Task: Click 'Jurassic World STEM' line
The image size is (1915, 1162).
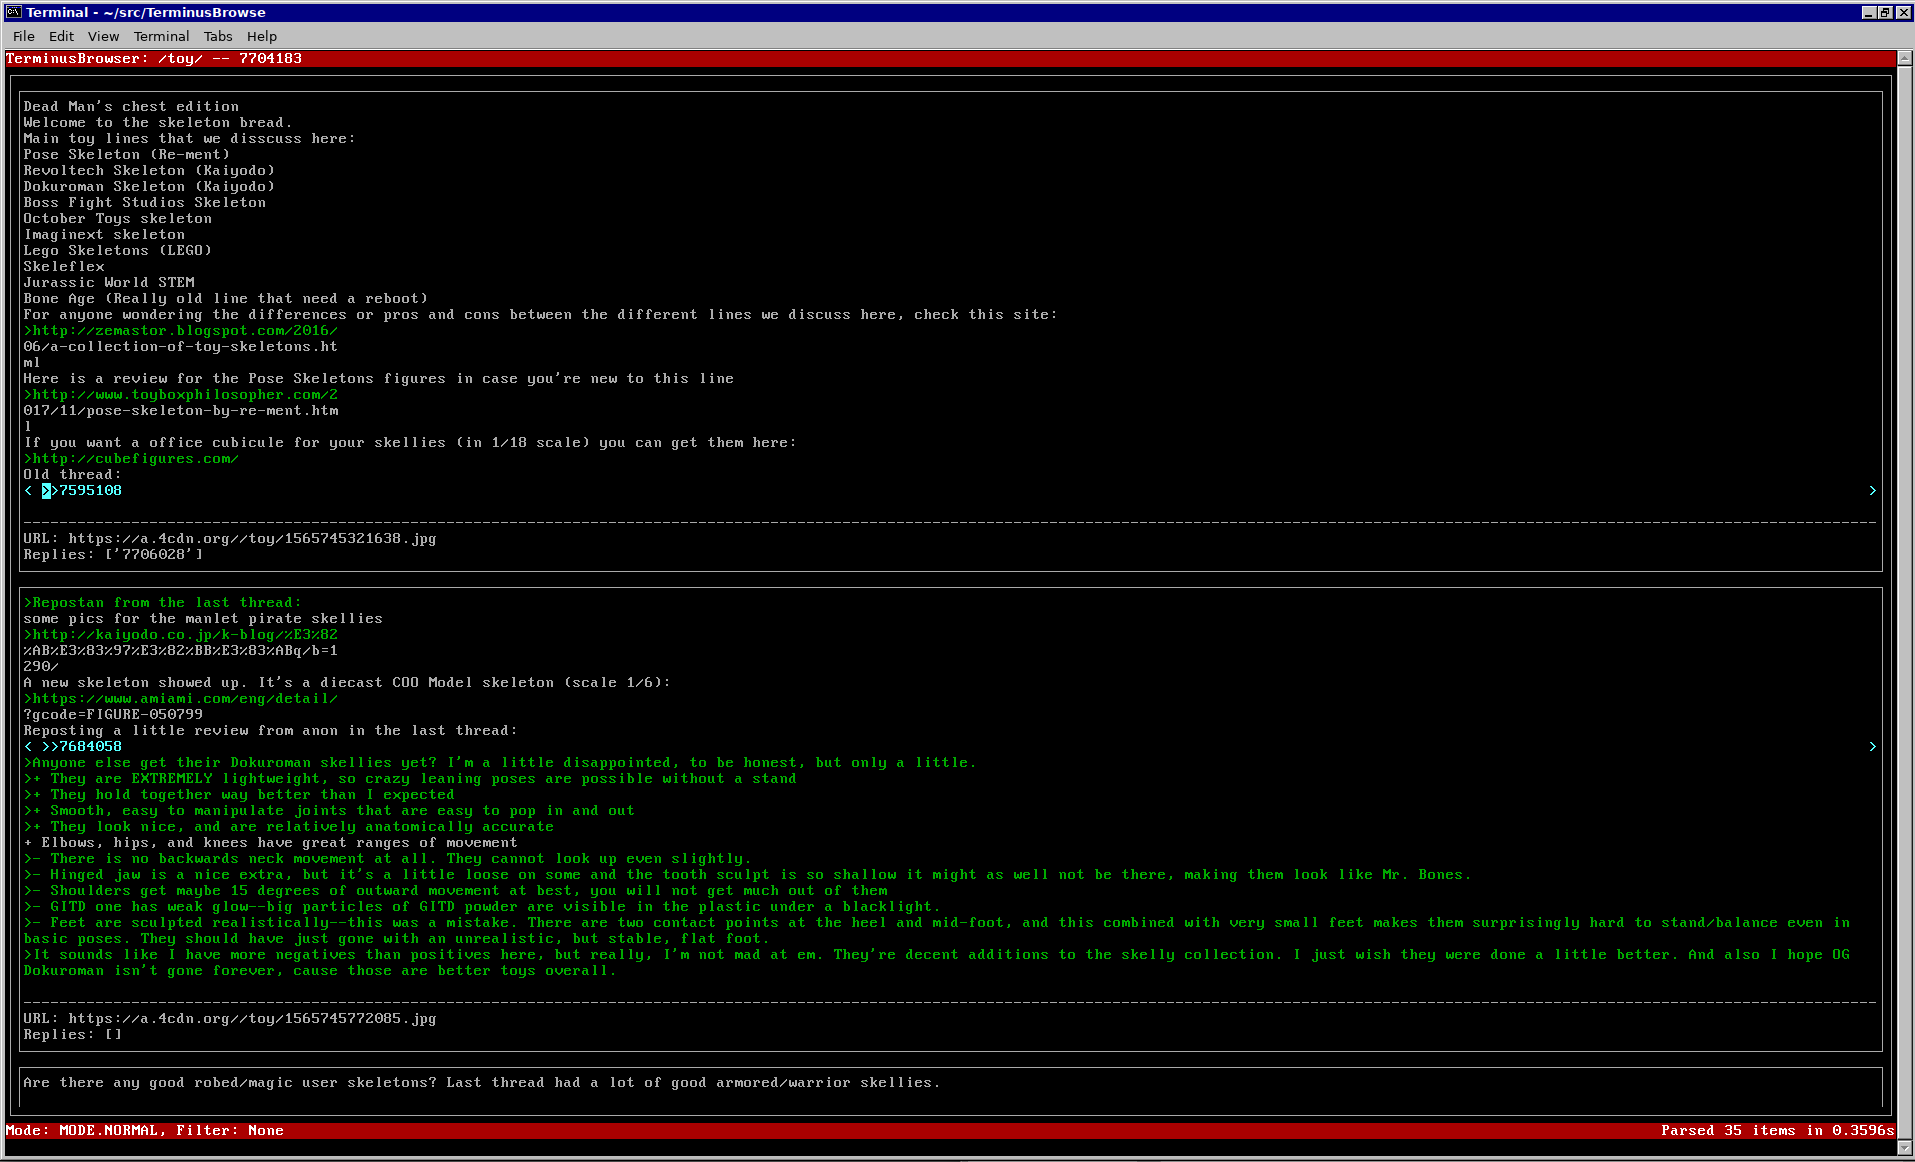Action: [109, 282]
